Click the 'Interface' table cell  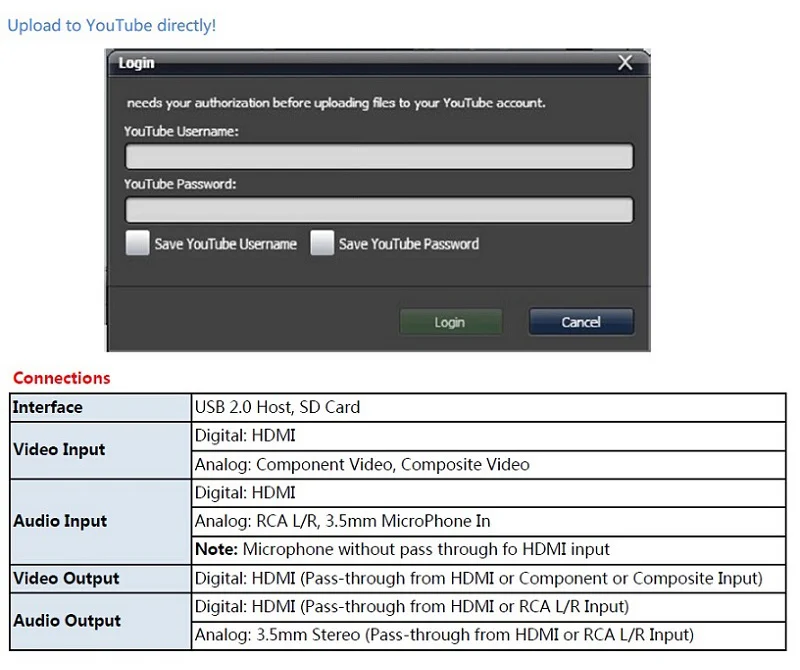[101, 407]
